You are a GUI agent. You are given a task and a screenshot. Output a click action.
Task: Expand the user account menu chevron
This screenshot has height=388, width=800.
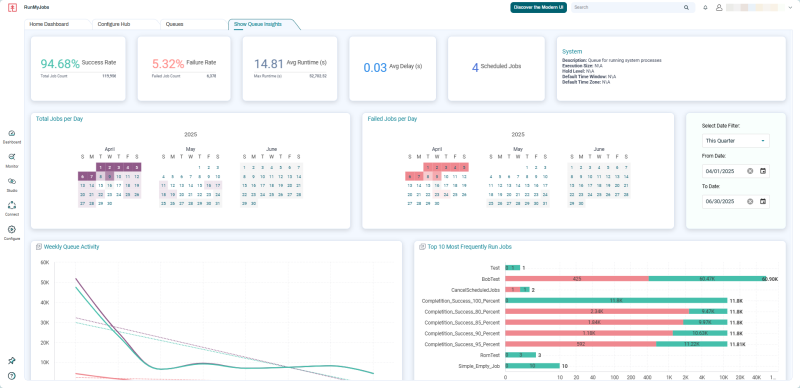(790, 8)
